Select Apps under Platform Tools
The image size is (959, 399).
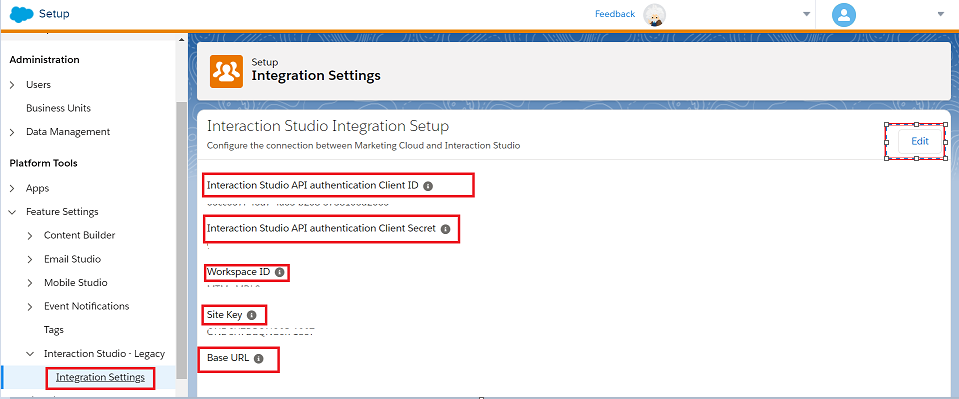[37, 188]
